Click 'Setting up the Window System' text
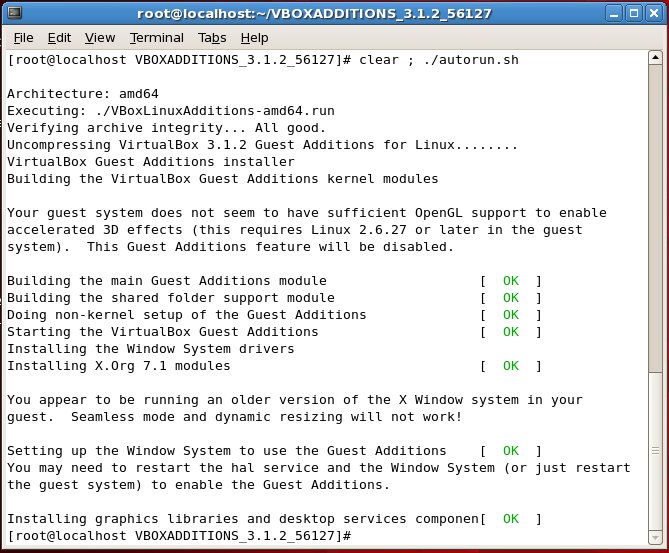The image size is (669, 553). 227,451
